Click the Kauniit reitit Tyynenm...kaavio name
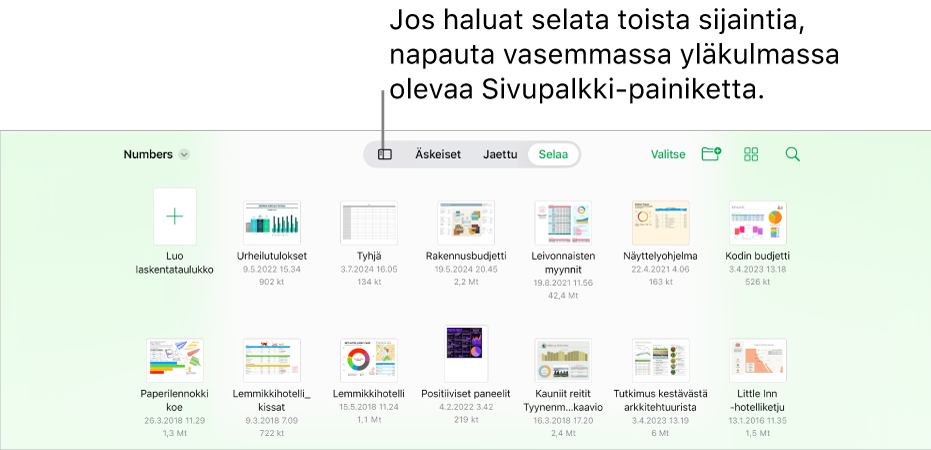 coord(563,401)
